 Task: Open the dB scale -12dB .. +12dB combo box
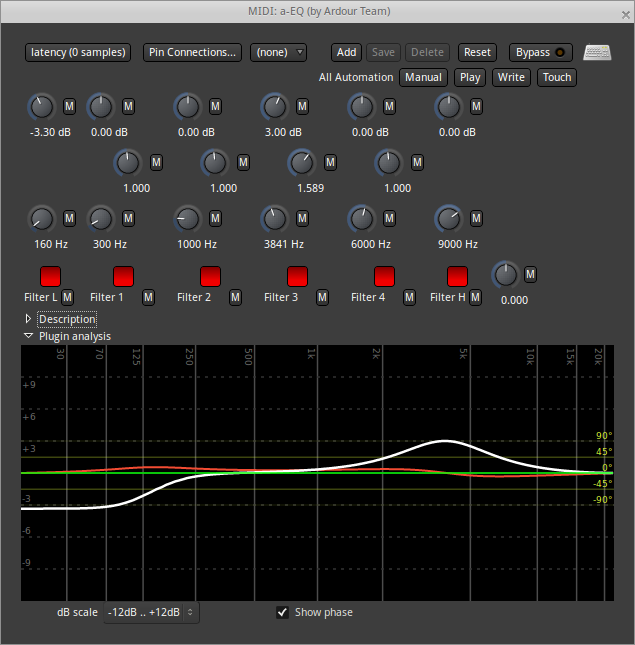coord(151,613)
